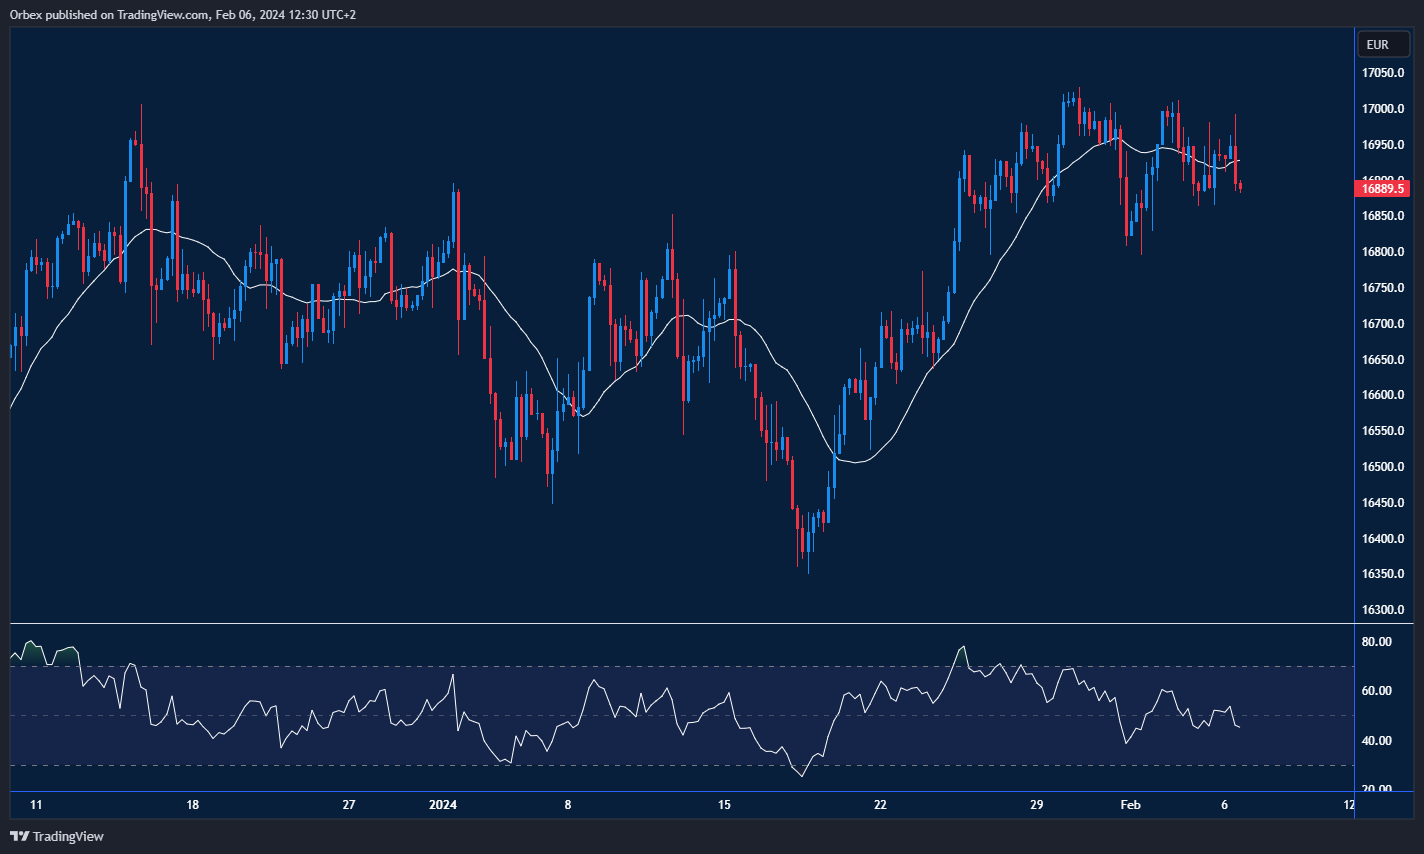This screenshot has width=1424, height=854.
Task: Click date 29 on the time axis
Action: (1036, 805)
